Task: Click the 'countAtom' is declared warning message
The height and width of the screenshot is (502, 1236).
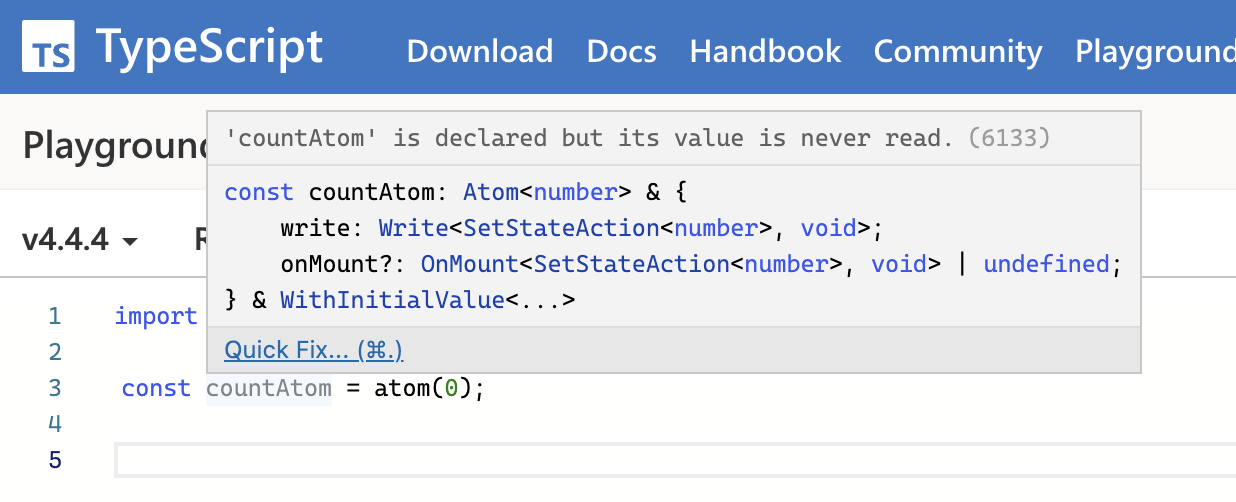Action: 589,138
